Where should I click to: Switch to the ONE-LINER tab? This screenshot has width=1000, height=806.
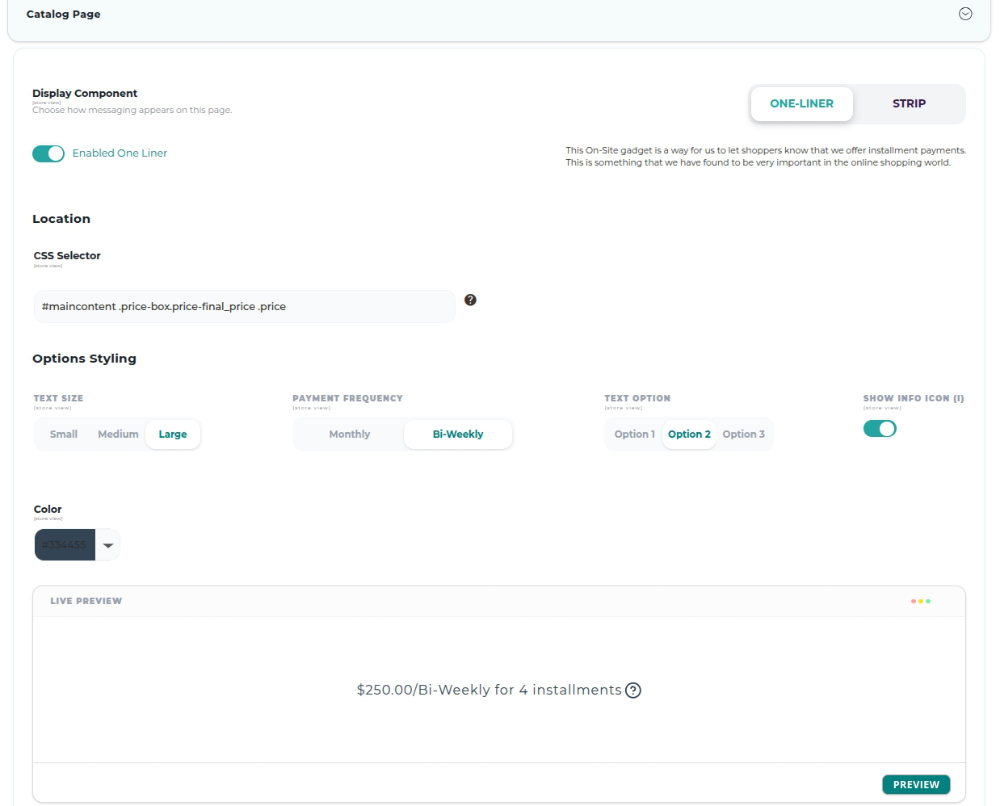(802, 103)
